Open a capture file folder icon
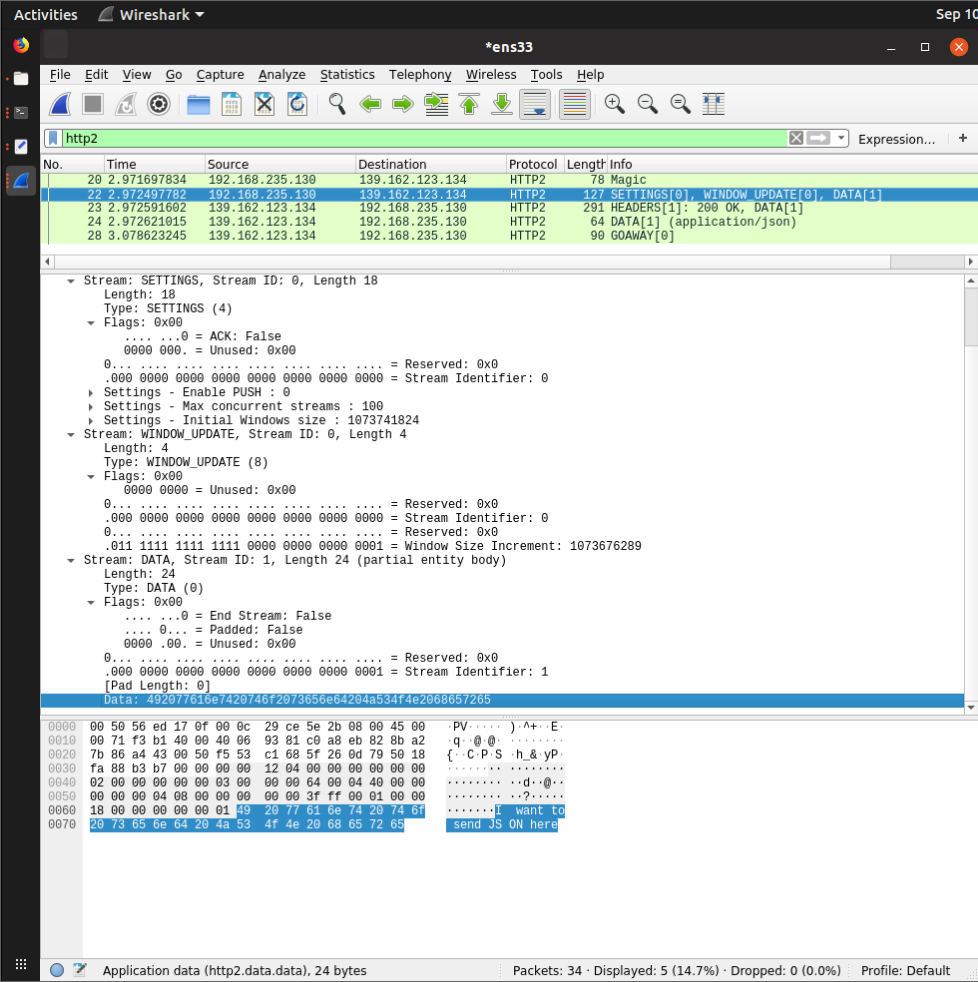Screen dimensions: 978x982 (198, 104)
